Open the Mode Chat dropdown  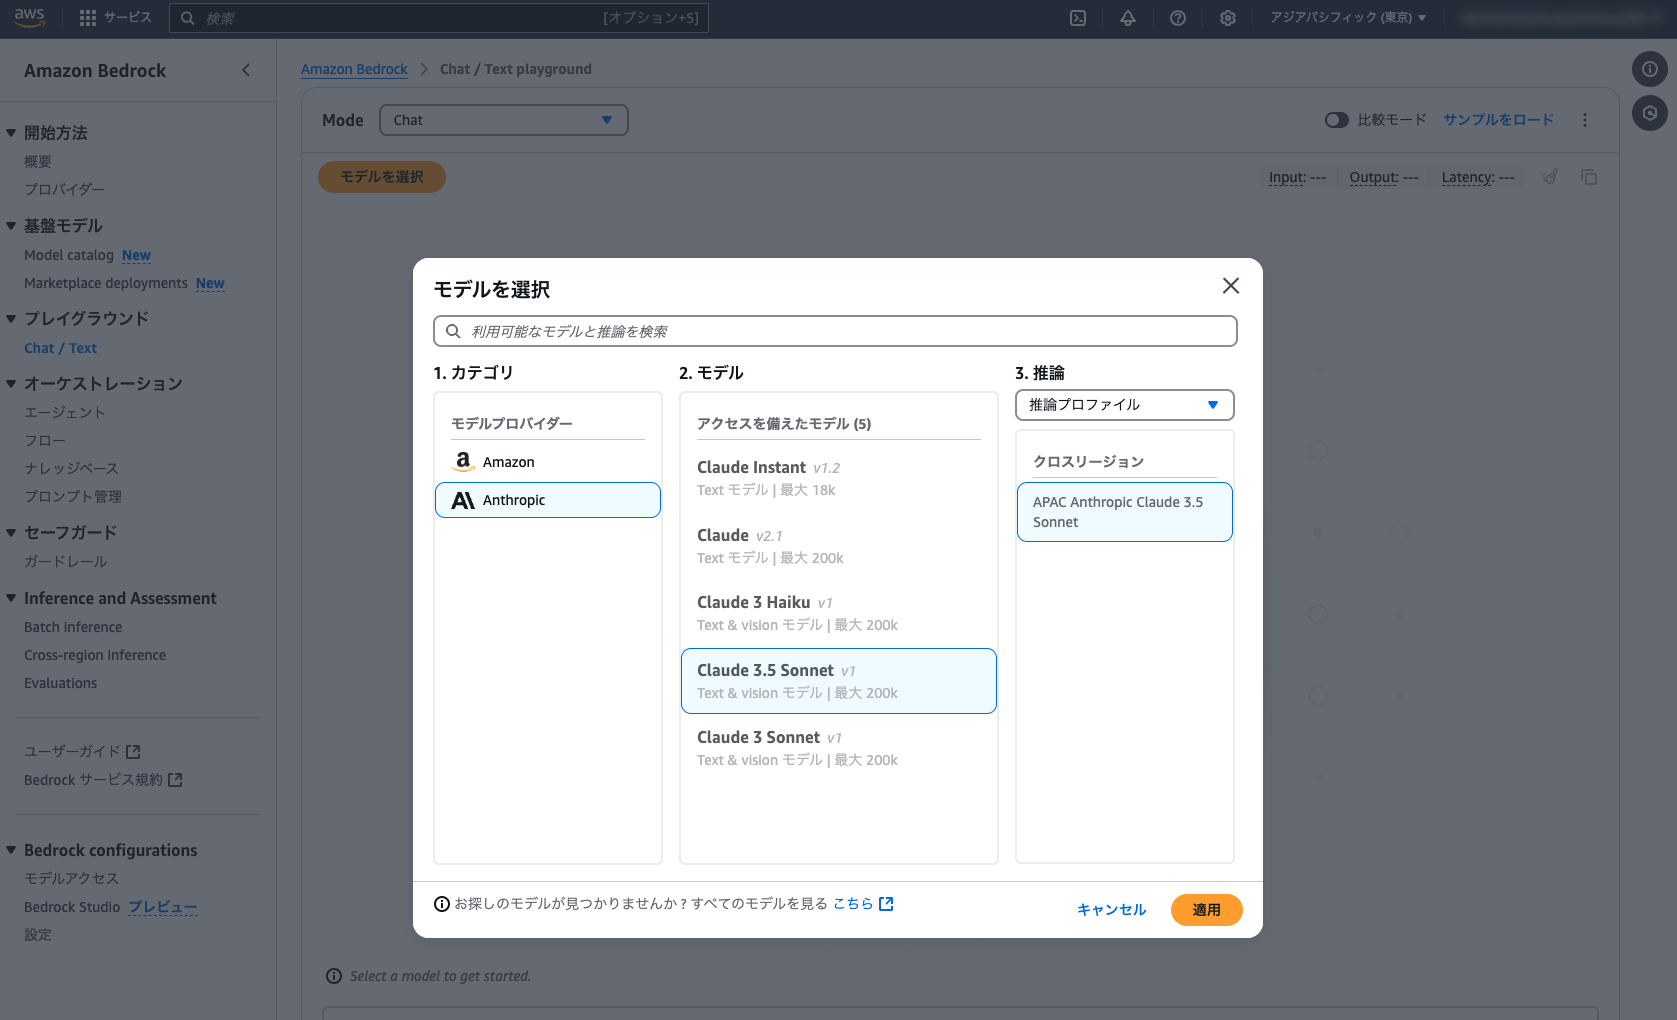click(x=504, y=120)
